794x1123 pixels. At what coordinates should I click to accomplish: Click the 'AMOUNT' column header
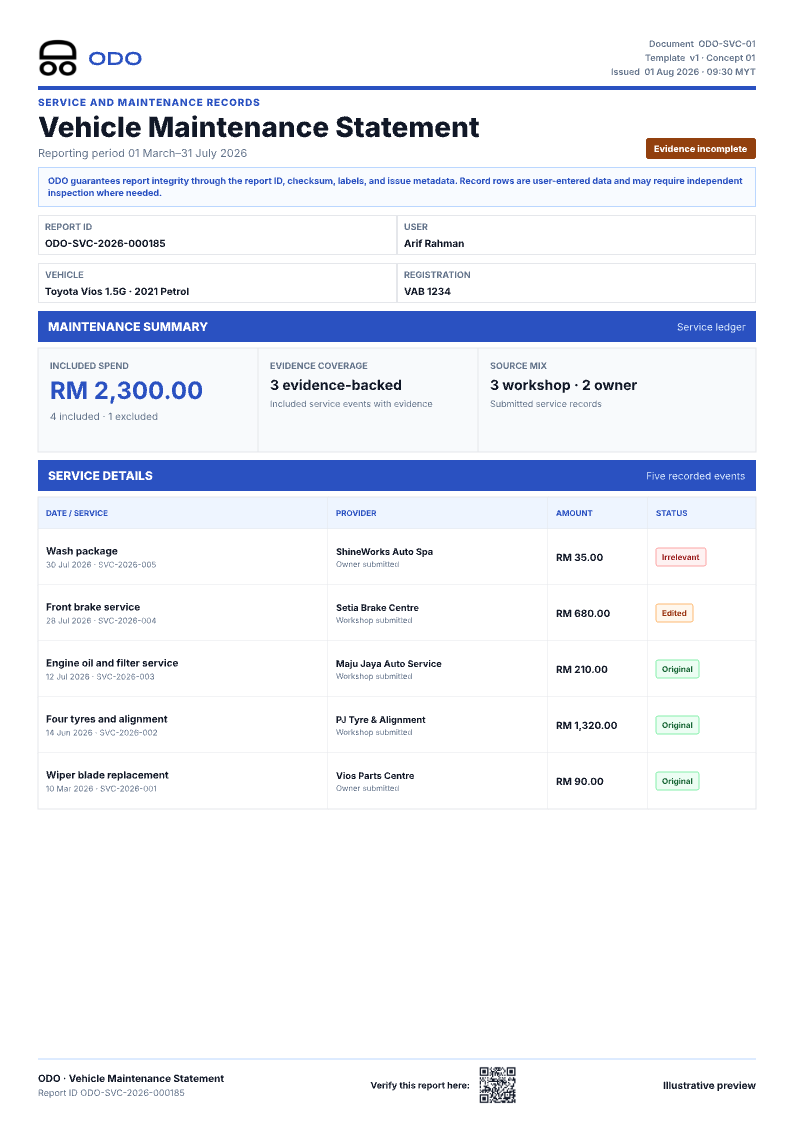tap(574, 513)
